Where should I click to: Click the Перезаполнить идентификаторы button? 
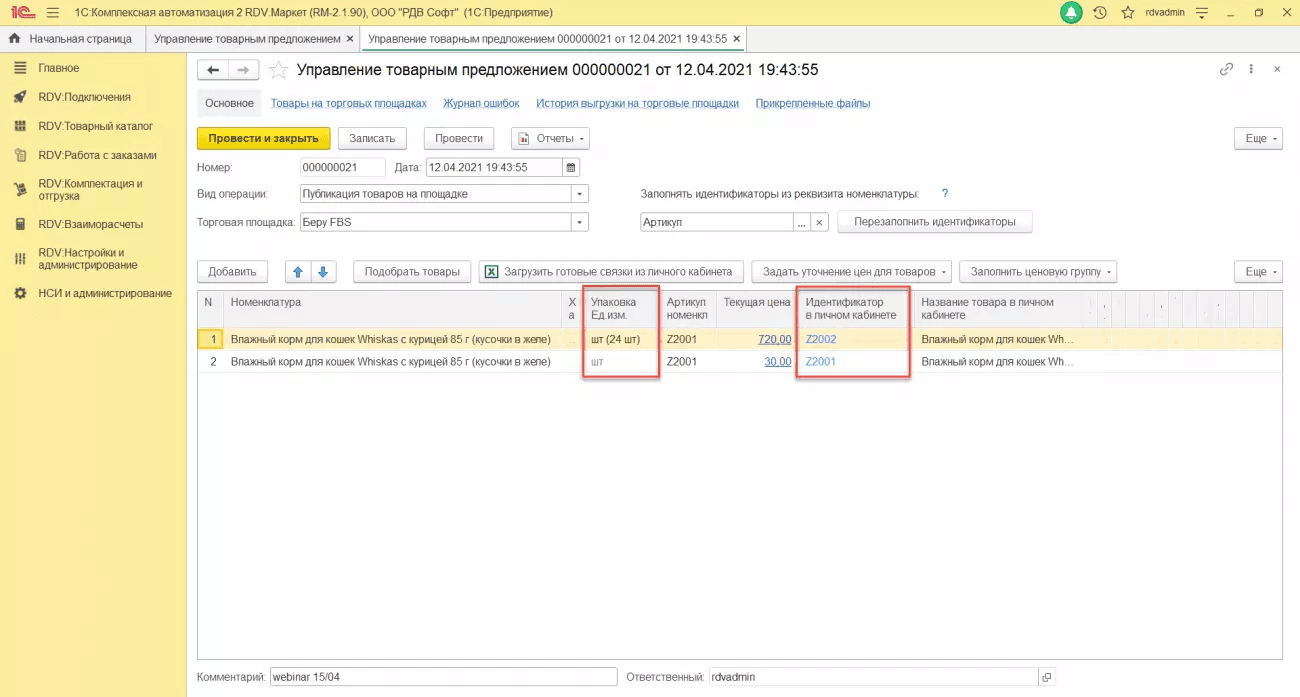[x=935, y=222]
